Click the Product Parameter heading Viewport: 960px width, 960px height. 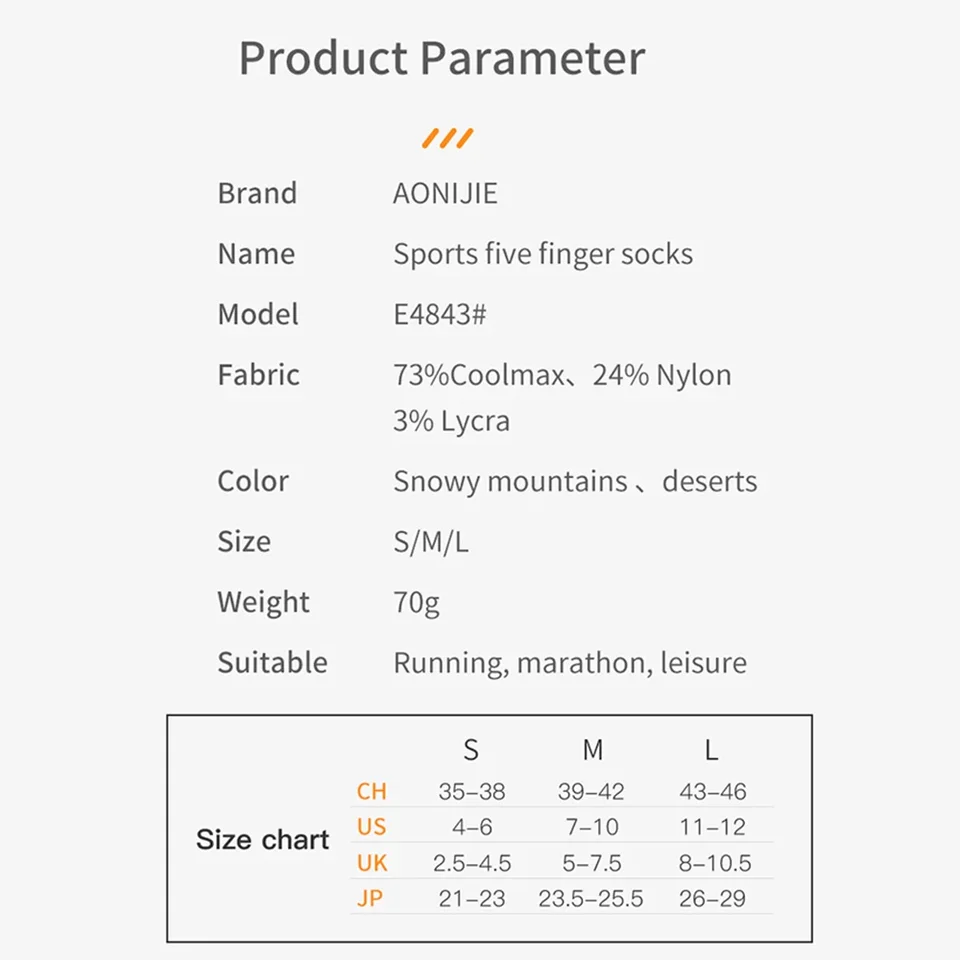(441, 58)
